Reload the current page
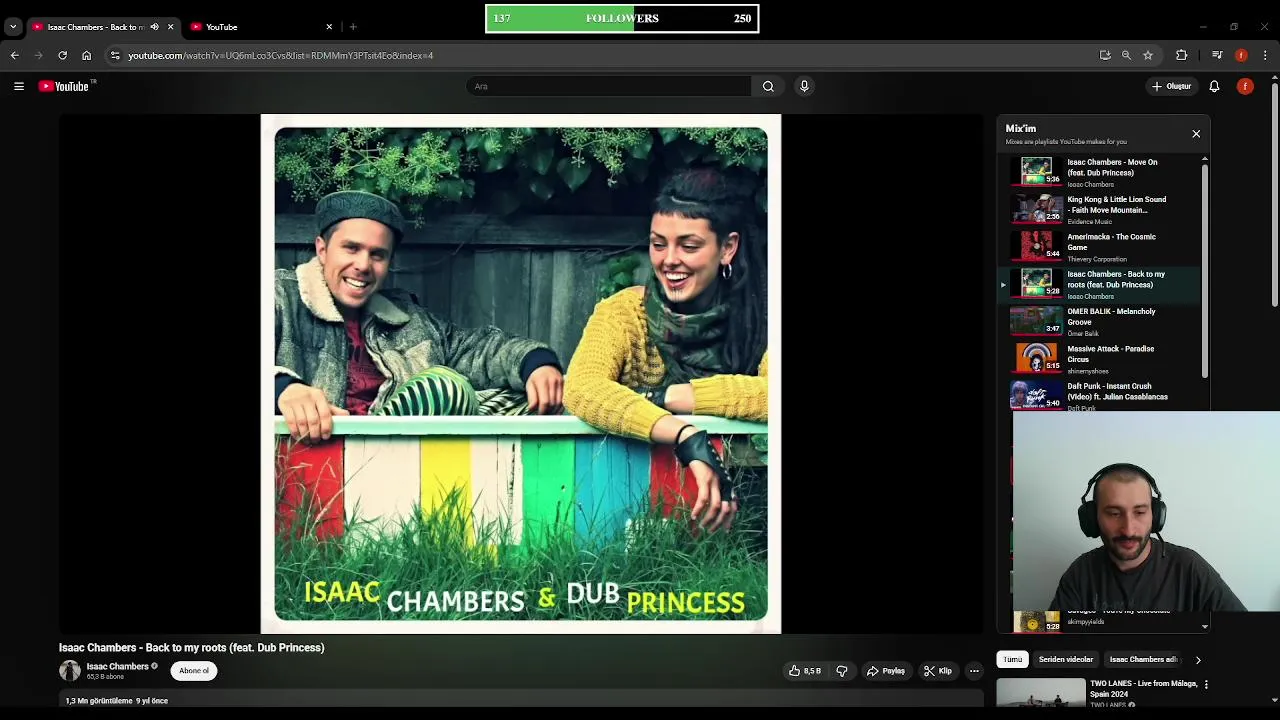 [x=62, y=55]
